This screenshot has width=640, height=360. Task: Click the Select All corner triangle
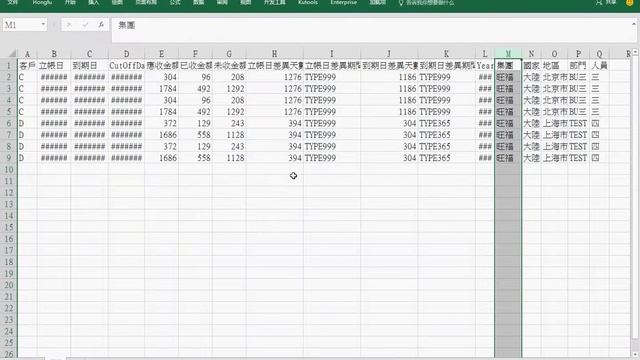[x=12, y=54]
